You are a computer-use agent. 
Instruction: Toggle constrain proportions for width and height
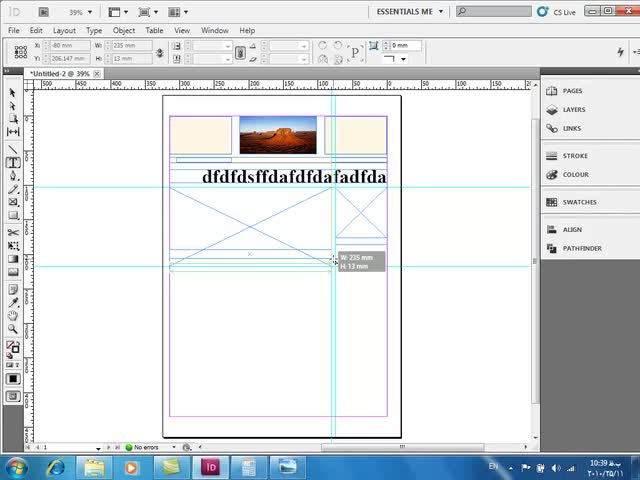pos(160,52)
